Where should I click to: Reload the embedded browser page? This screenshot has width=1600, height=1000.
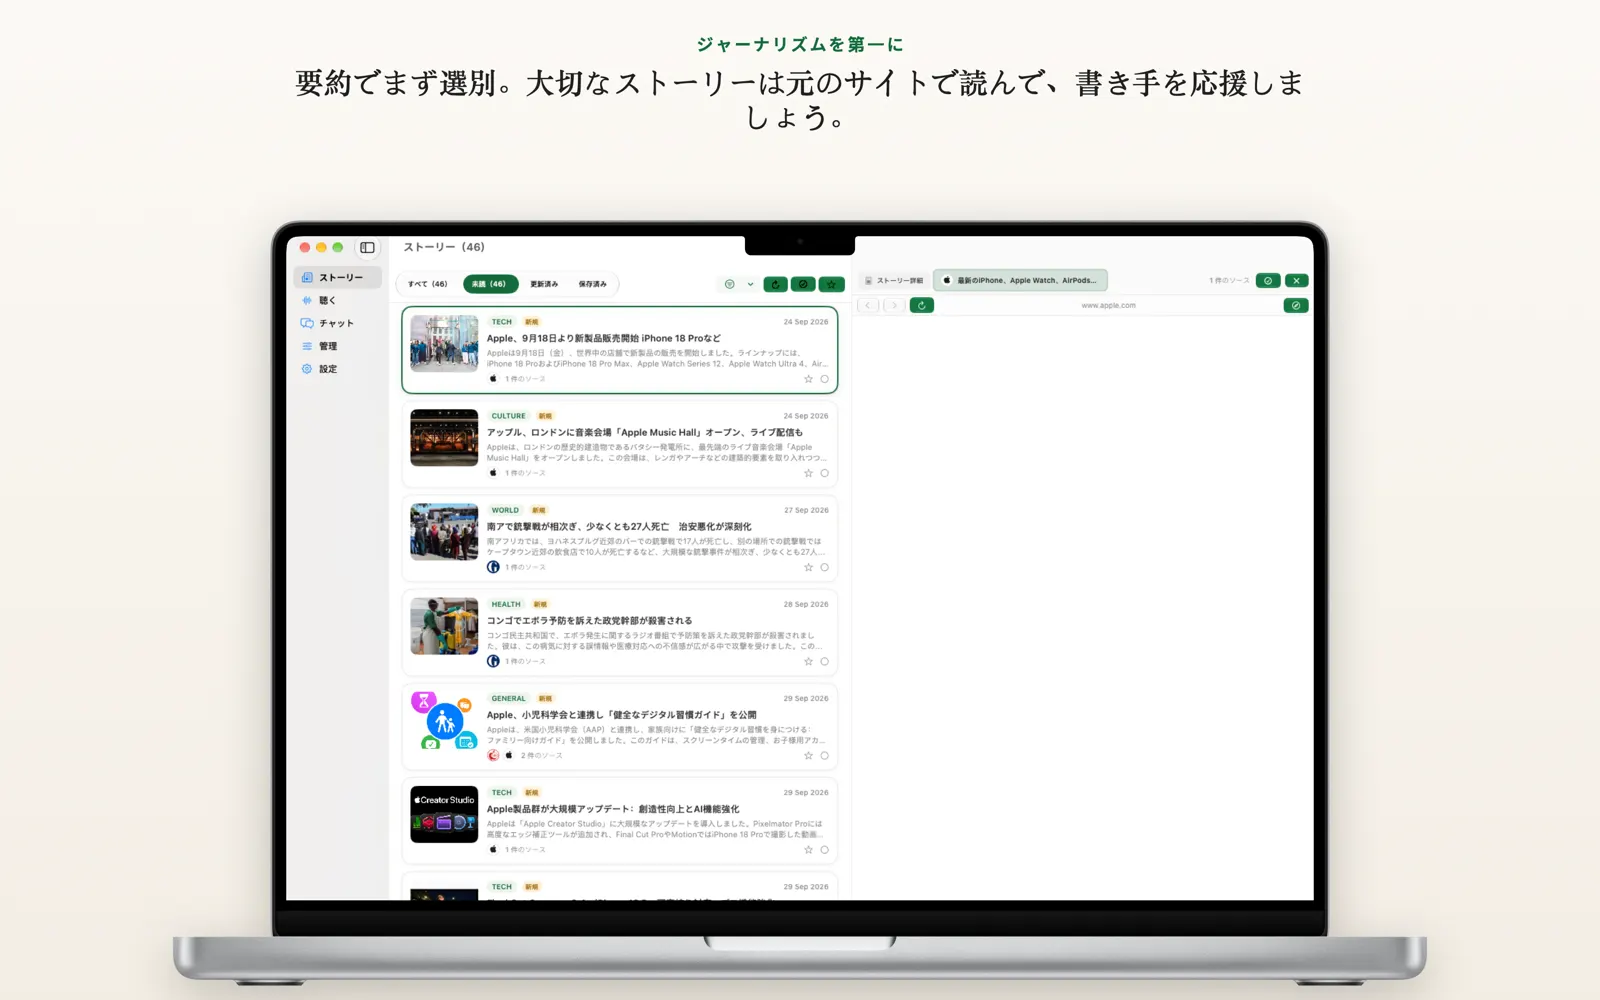pyautogui.click(x=922, y=305)
